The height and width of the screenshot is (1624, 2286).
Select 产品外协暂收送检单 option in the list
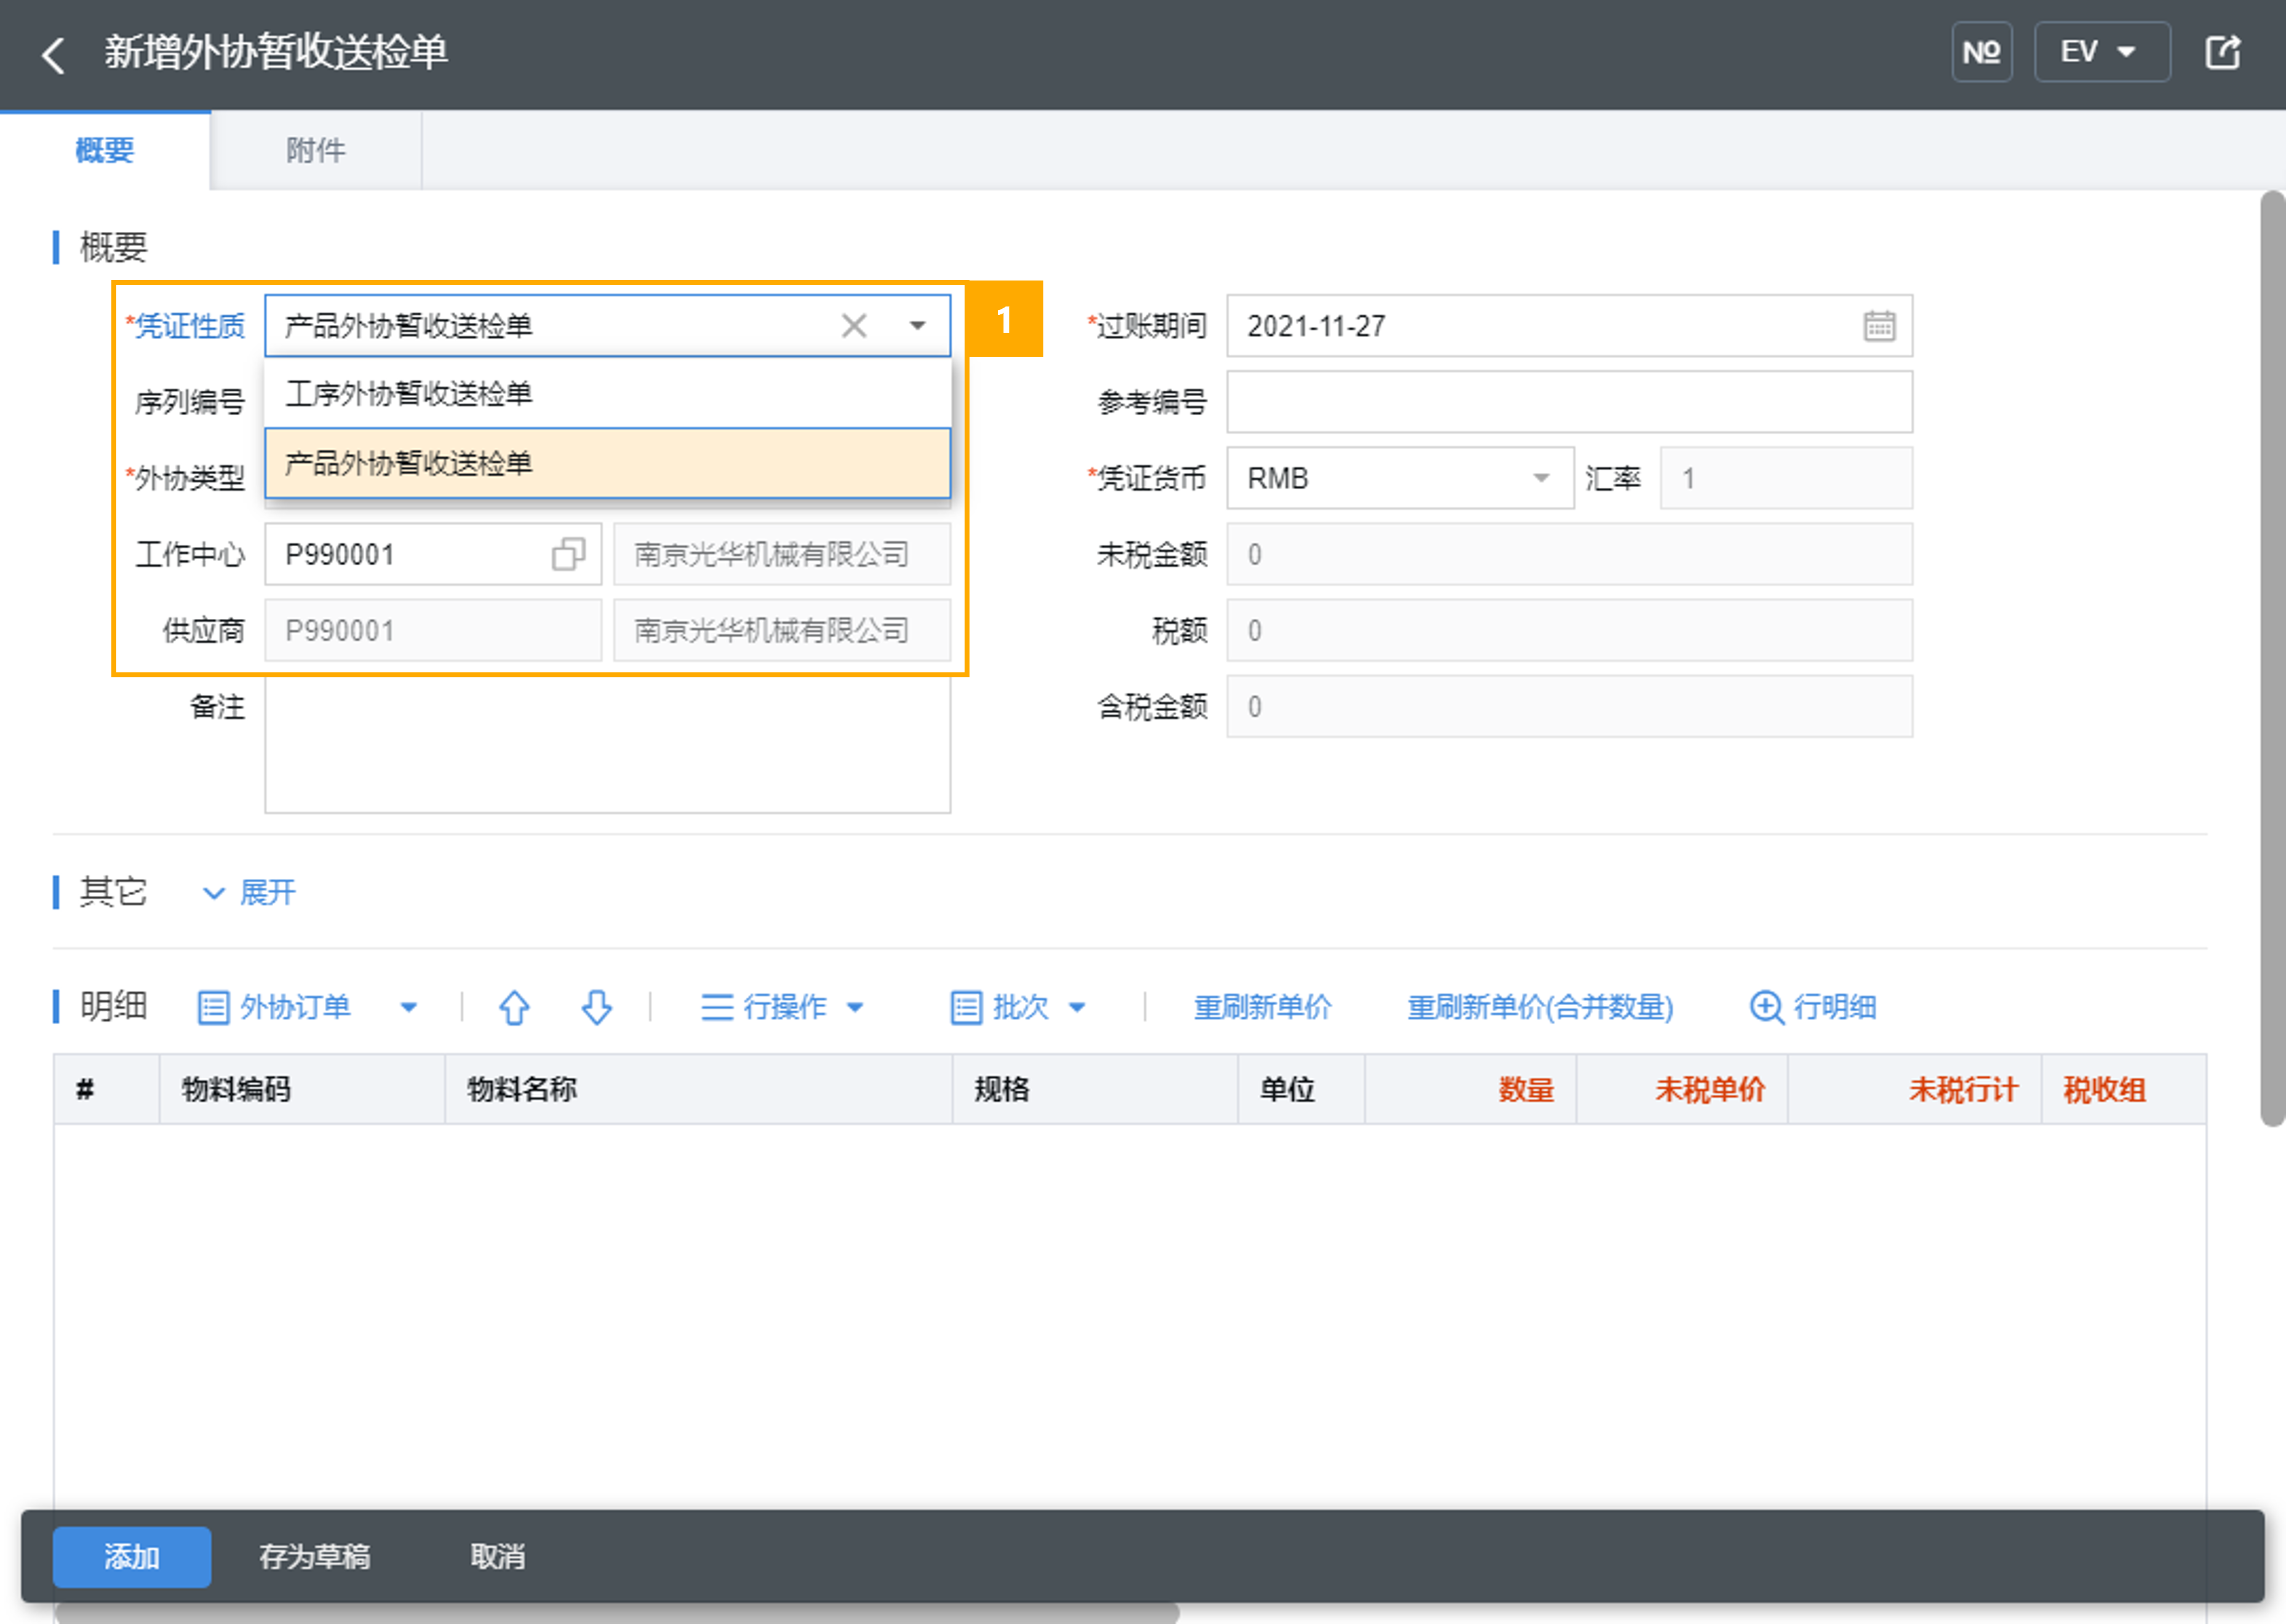(607, 463)
